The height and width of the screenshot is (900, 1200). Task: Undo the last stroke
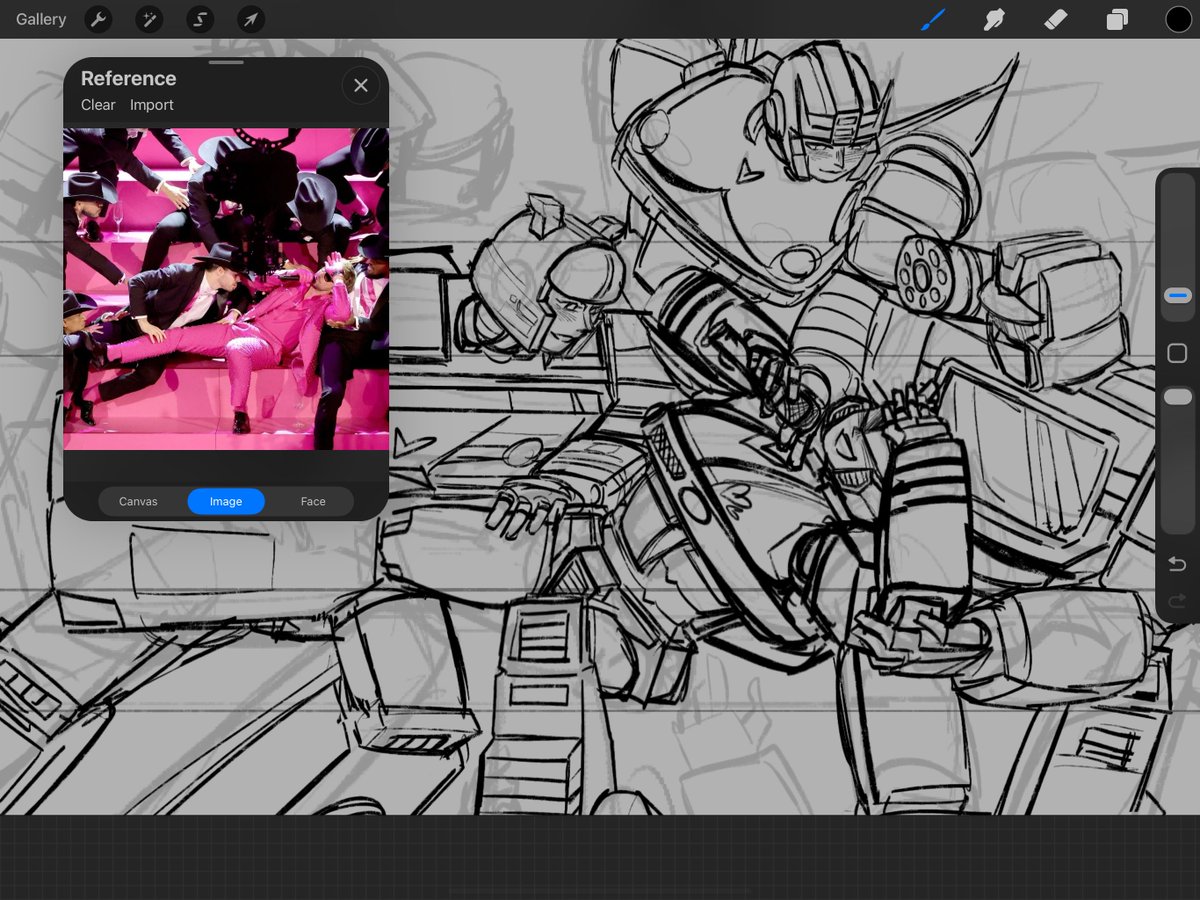point(1177,565)
